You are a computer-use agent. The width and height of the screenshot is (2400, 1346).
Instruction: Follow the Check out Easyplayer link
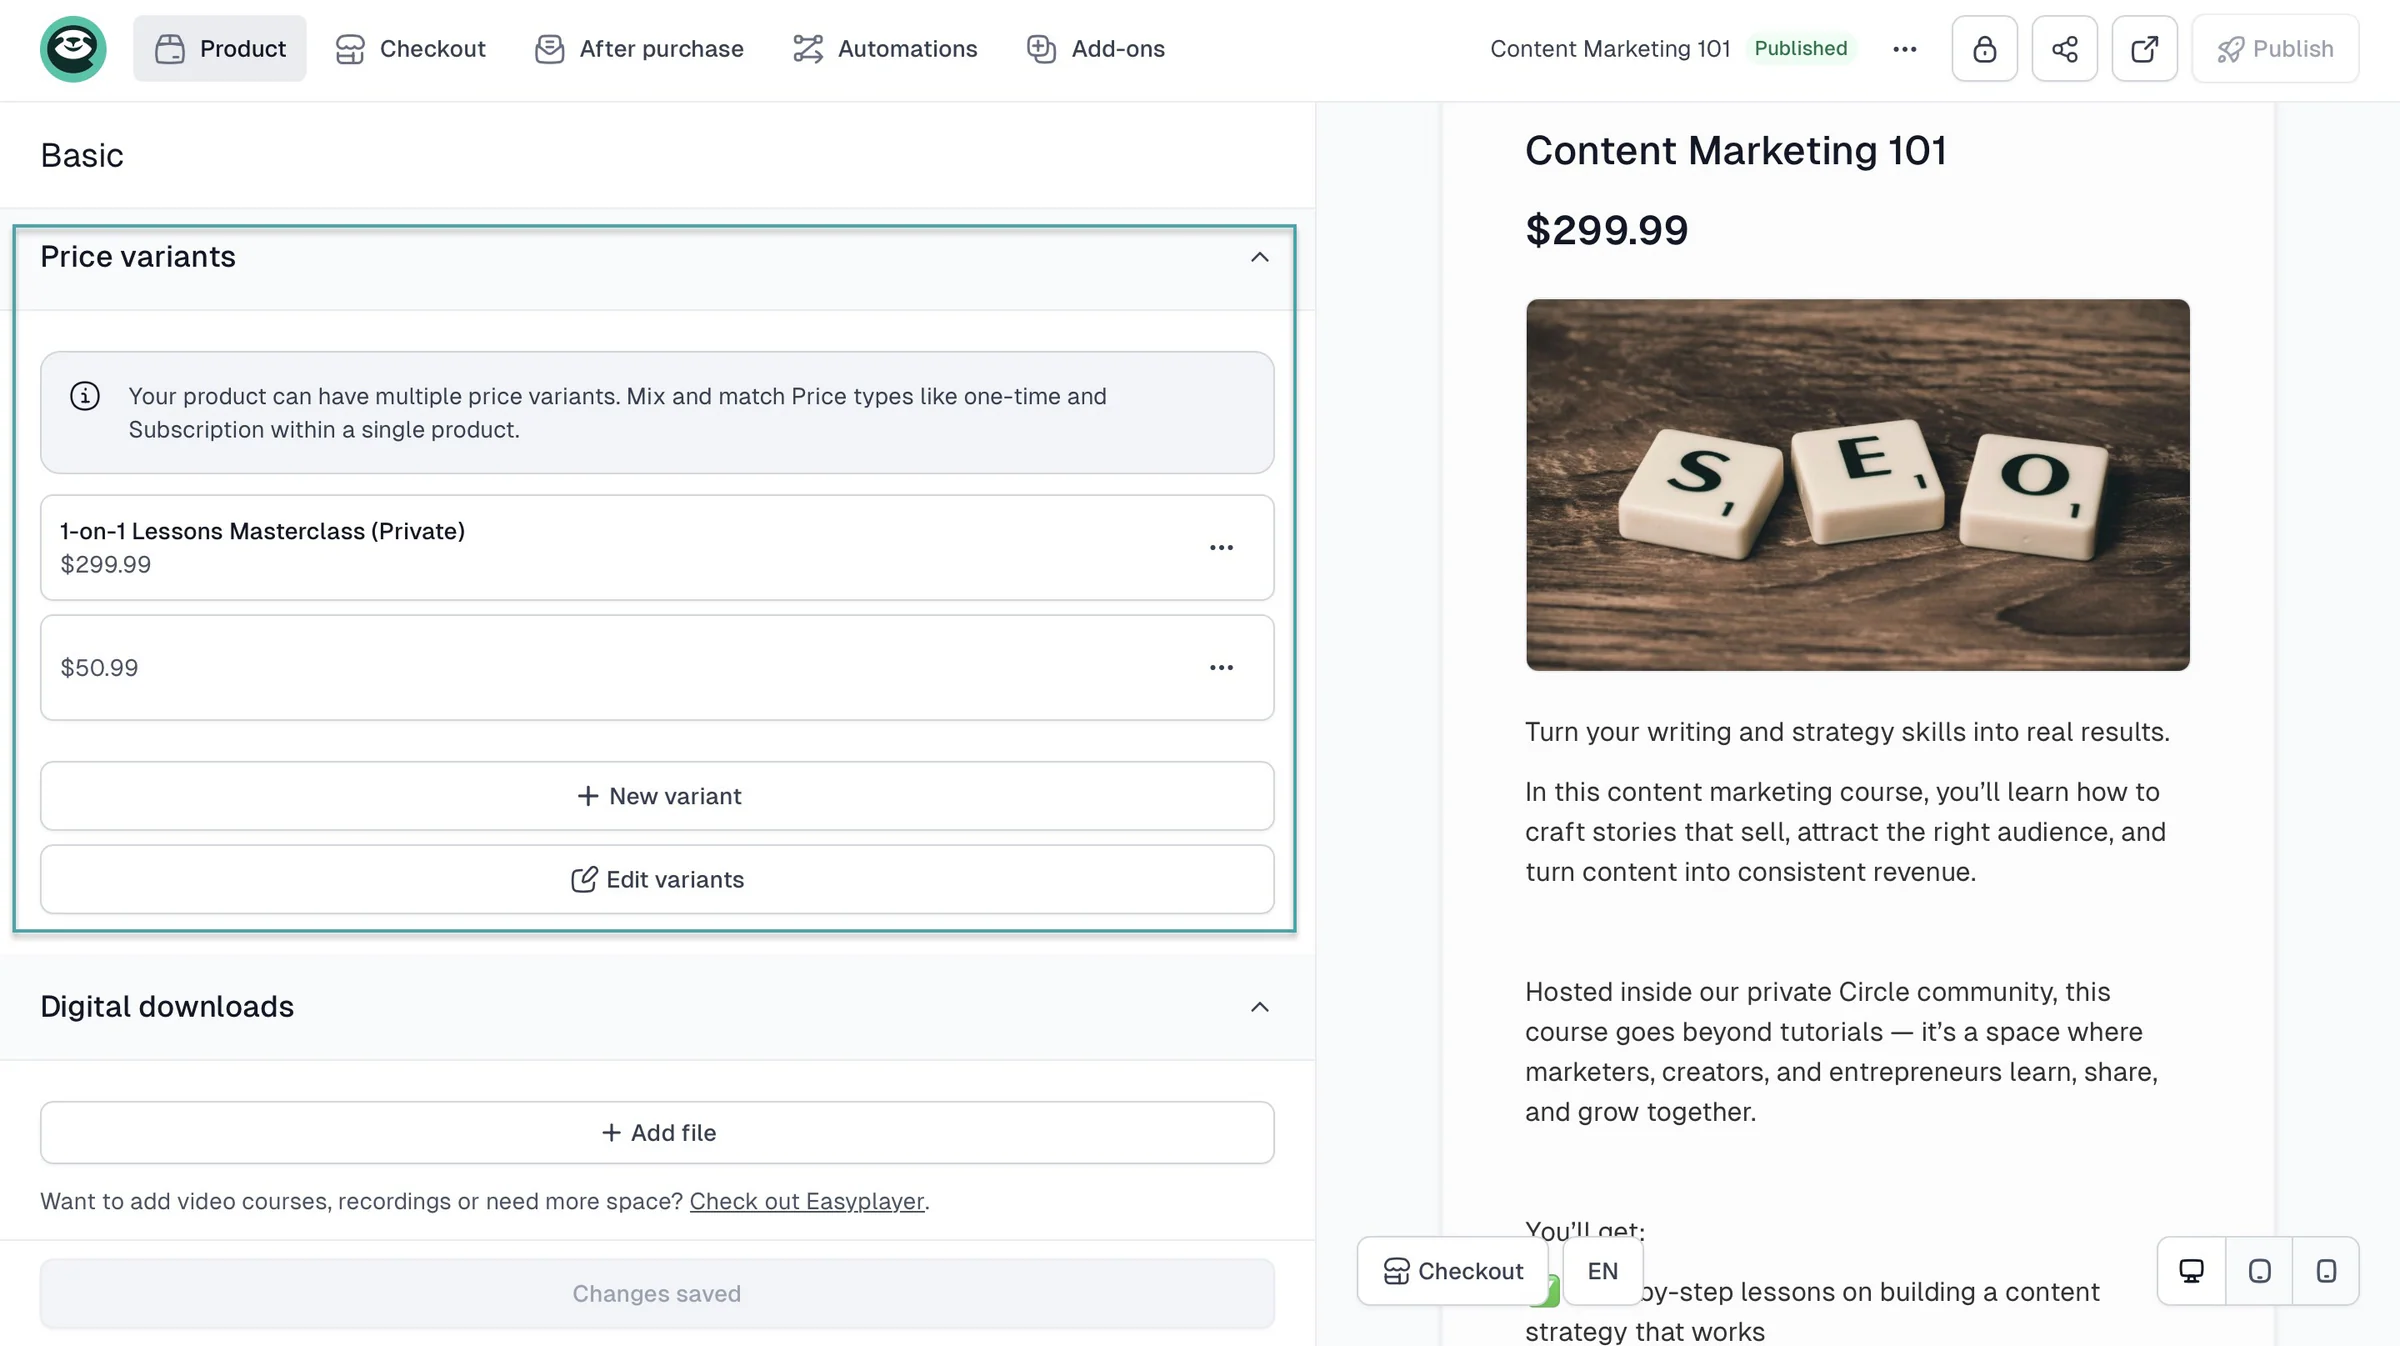(807, 1201)
